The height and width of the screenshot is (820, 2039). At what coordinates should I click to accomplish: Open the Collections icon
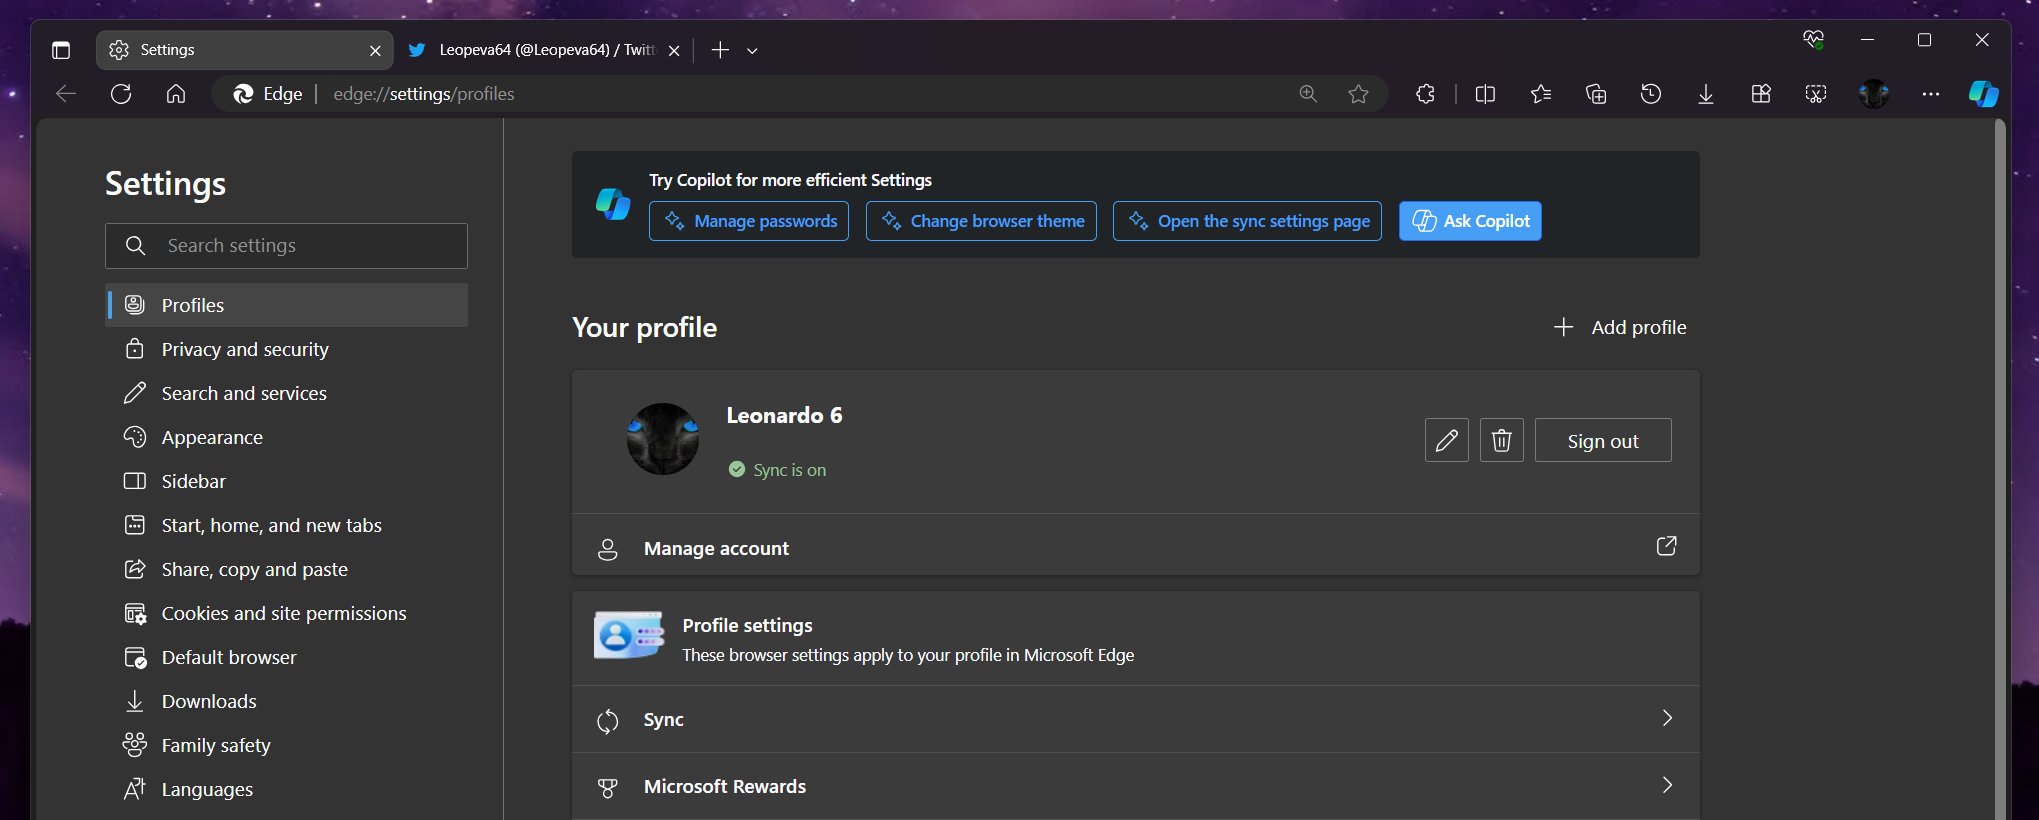click(1595, 94)
